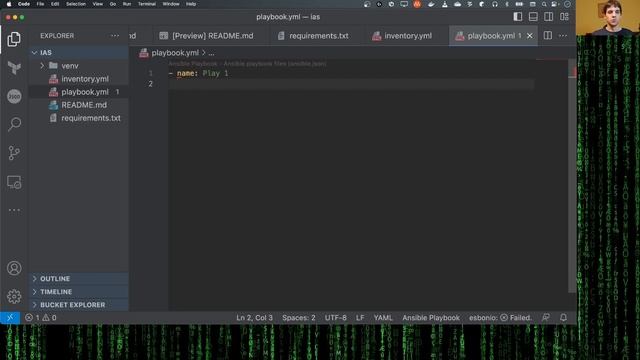The width and height of the screenshot is (640, 360).
Task: Open the Terminal menu
Action: click(147, 4)
